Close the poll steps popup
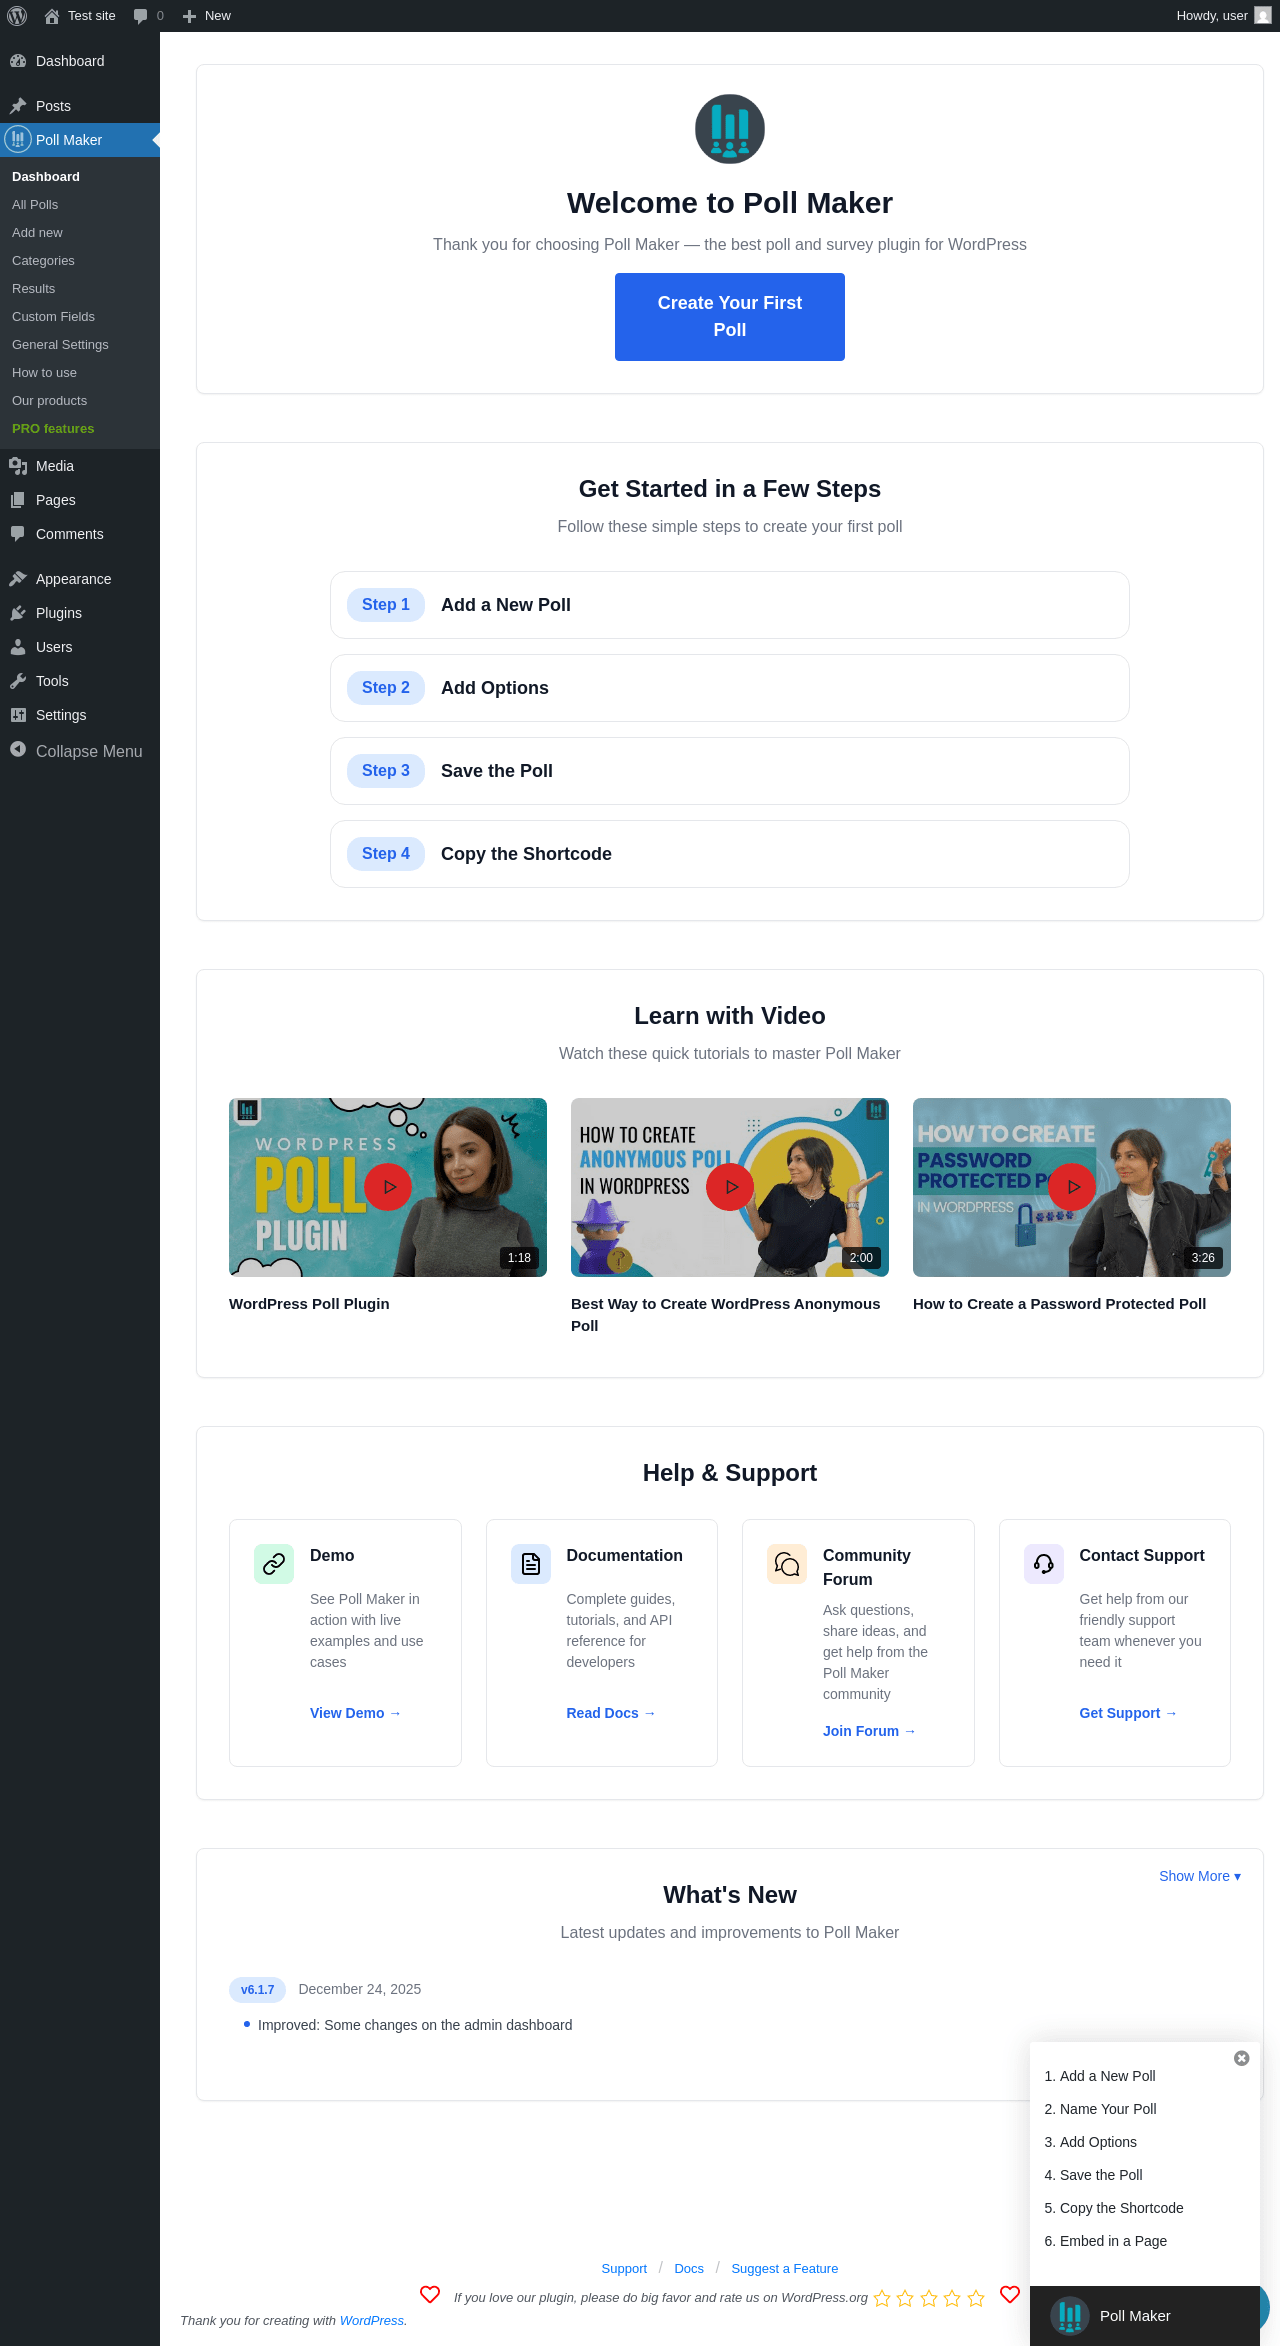Viewport: 1280px width, 2346px height. 1242,2058
